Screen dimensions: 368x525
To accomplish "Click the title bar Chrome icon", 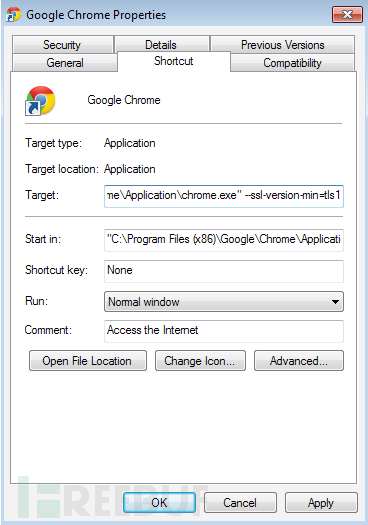I will [13, 15].
